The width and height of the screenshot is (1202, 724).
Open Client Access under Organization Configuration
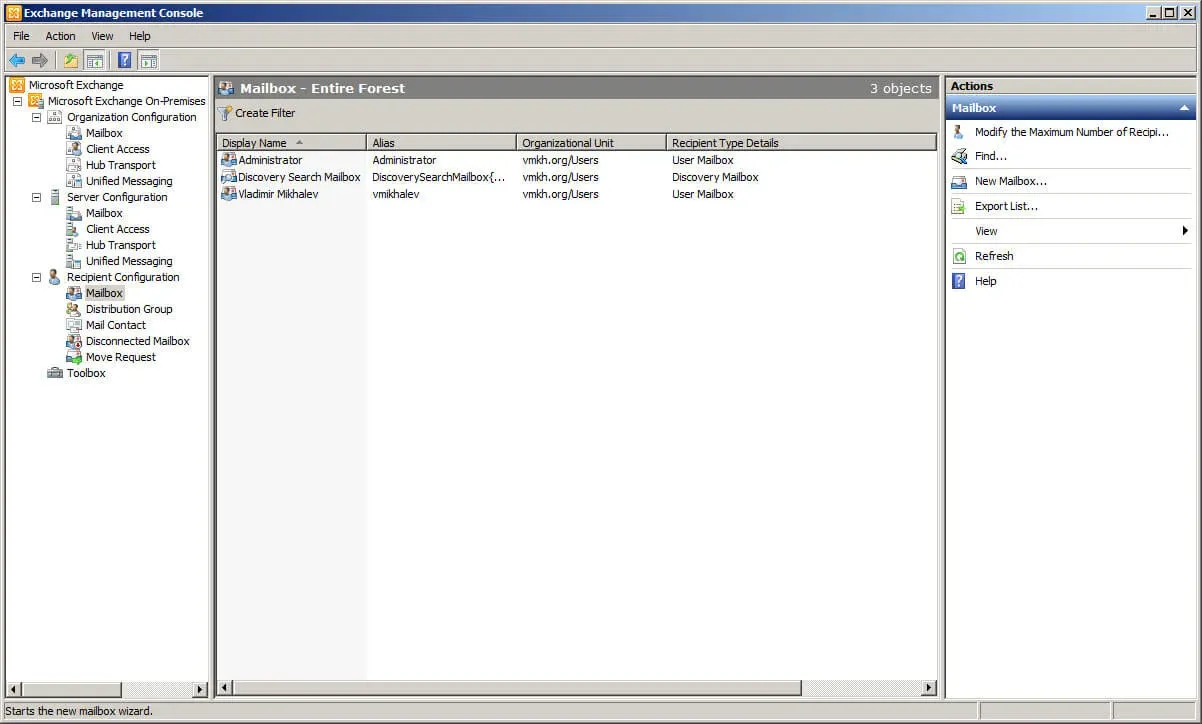[117, 149]
